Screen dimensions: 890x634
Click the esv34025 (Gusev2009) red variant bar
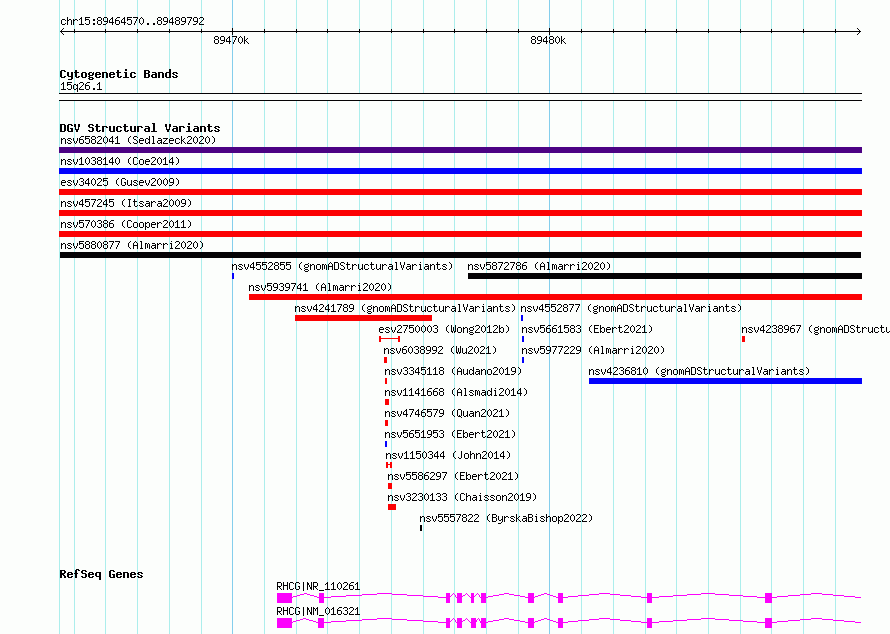click(460, 192)
